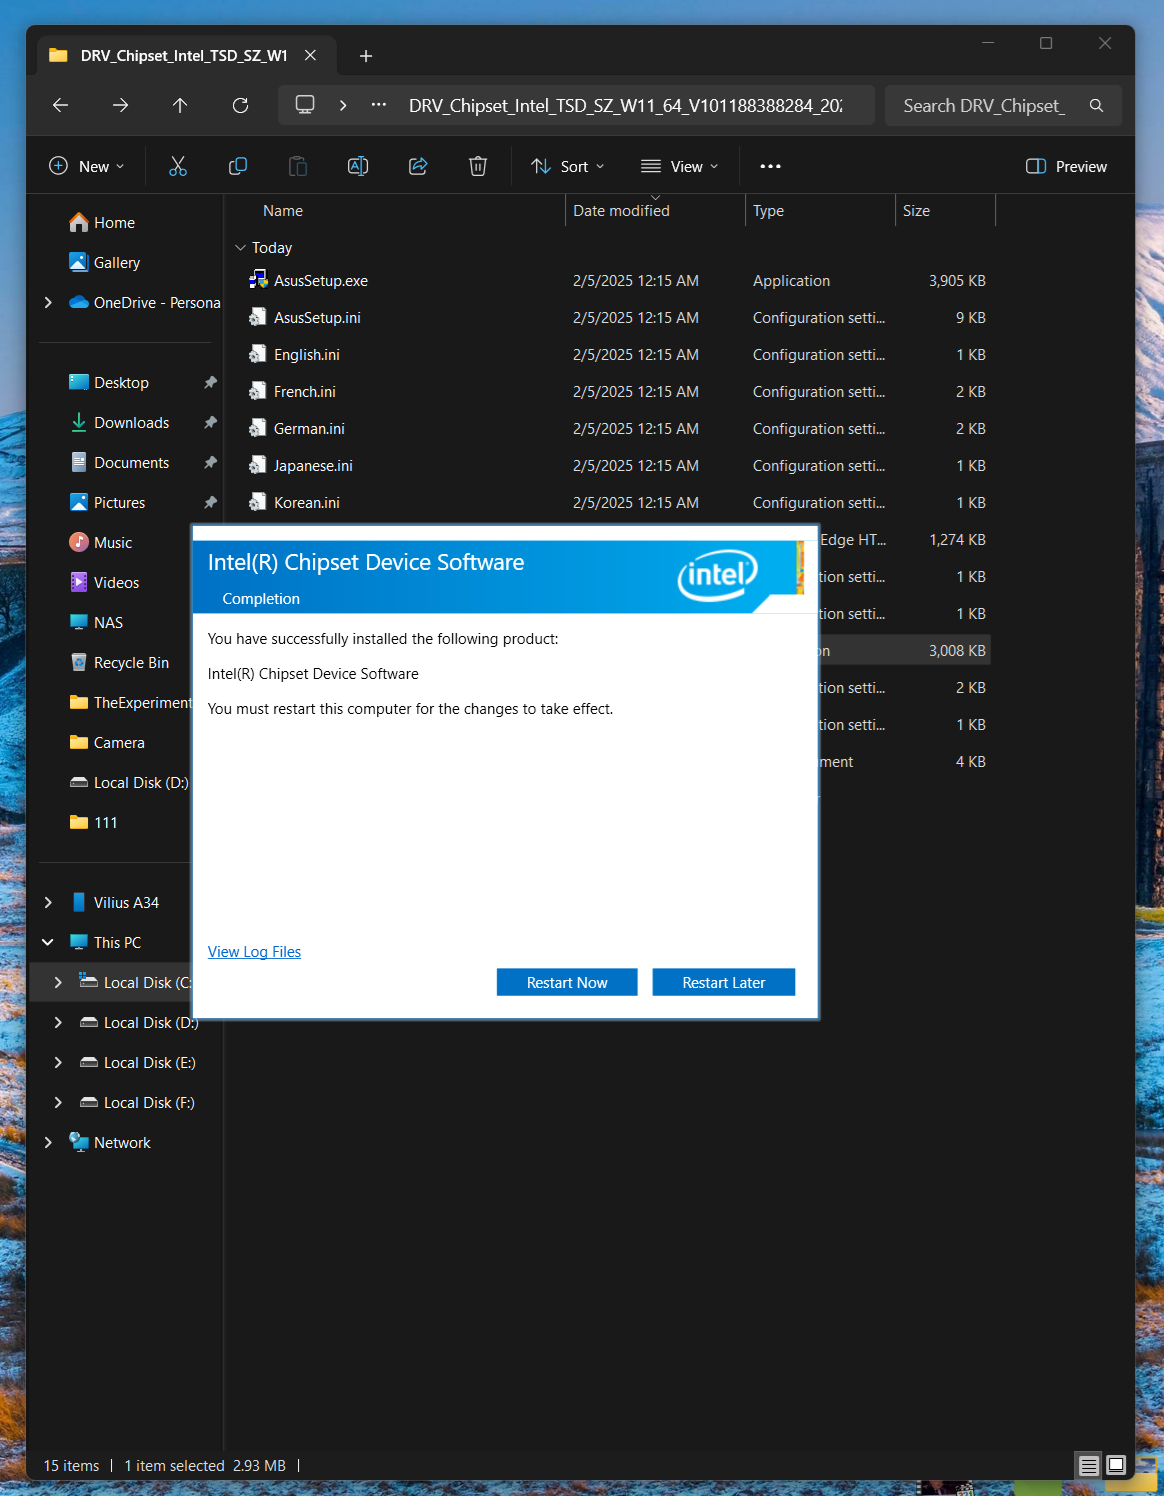This screenshot has width=1164, height=1496.
Task: Click the address bar path text
Action: [625, 105]
